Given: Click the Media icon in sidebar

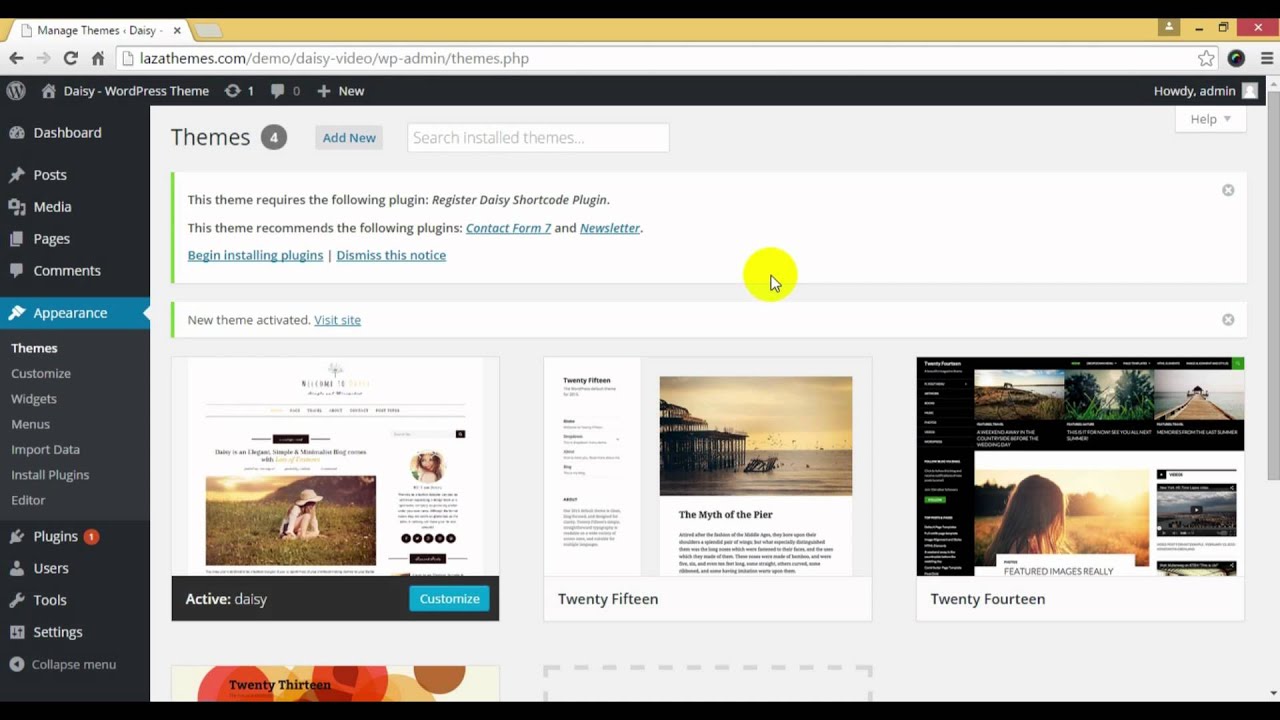Looking at the screenshot, I should coord(17,207).
